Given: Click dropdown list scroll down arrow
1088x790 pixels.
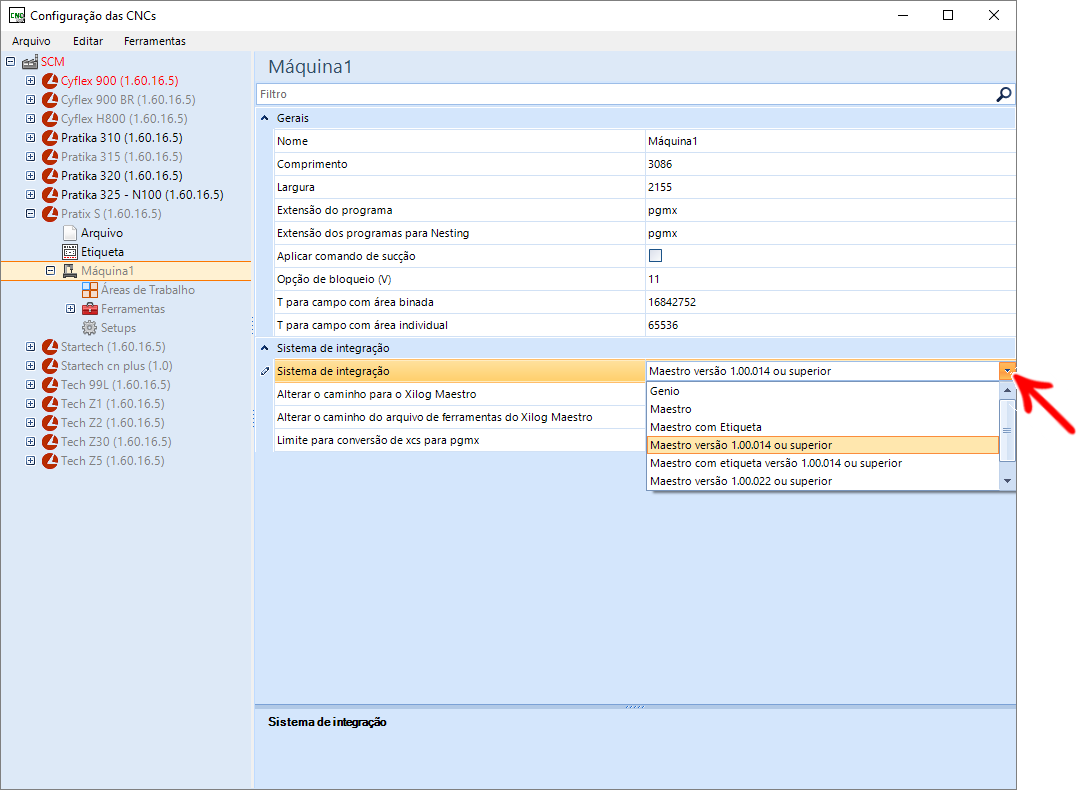Looking at the screenshot, I should click(x=1008, y=481).
